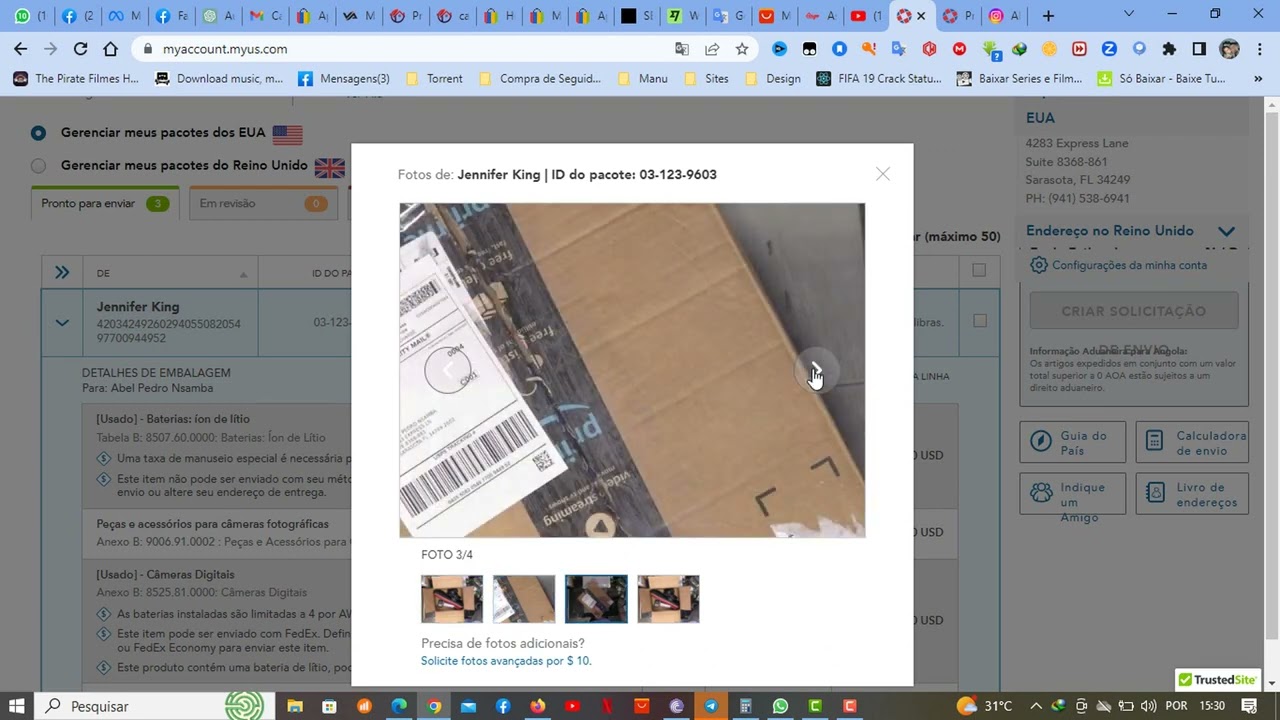Open WhatsApp from the taskbar
Viewport: 1280px width, 720px height.
pos(780,706)
